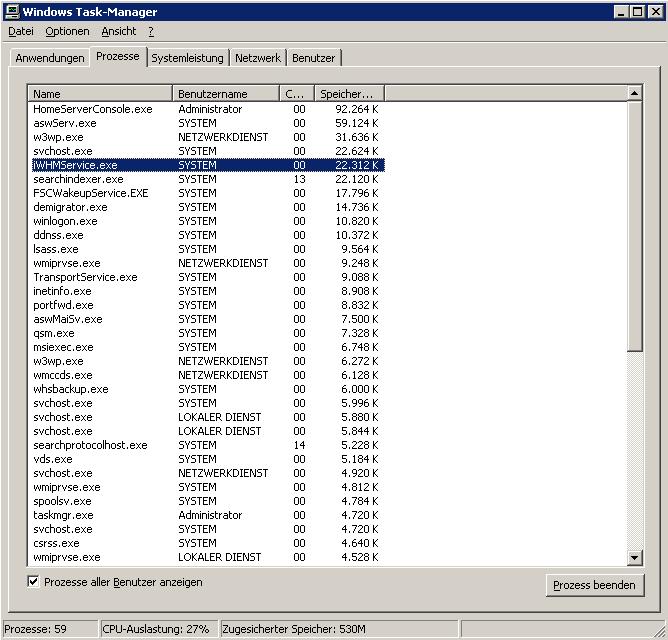Select the TransportService.exe process

(208, 277)
